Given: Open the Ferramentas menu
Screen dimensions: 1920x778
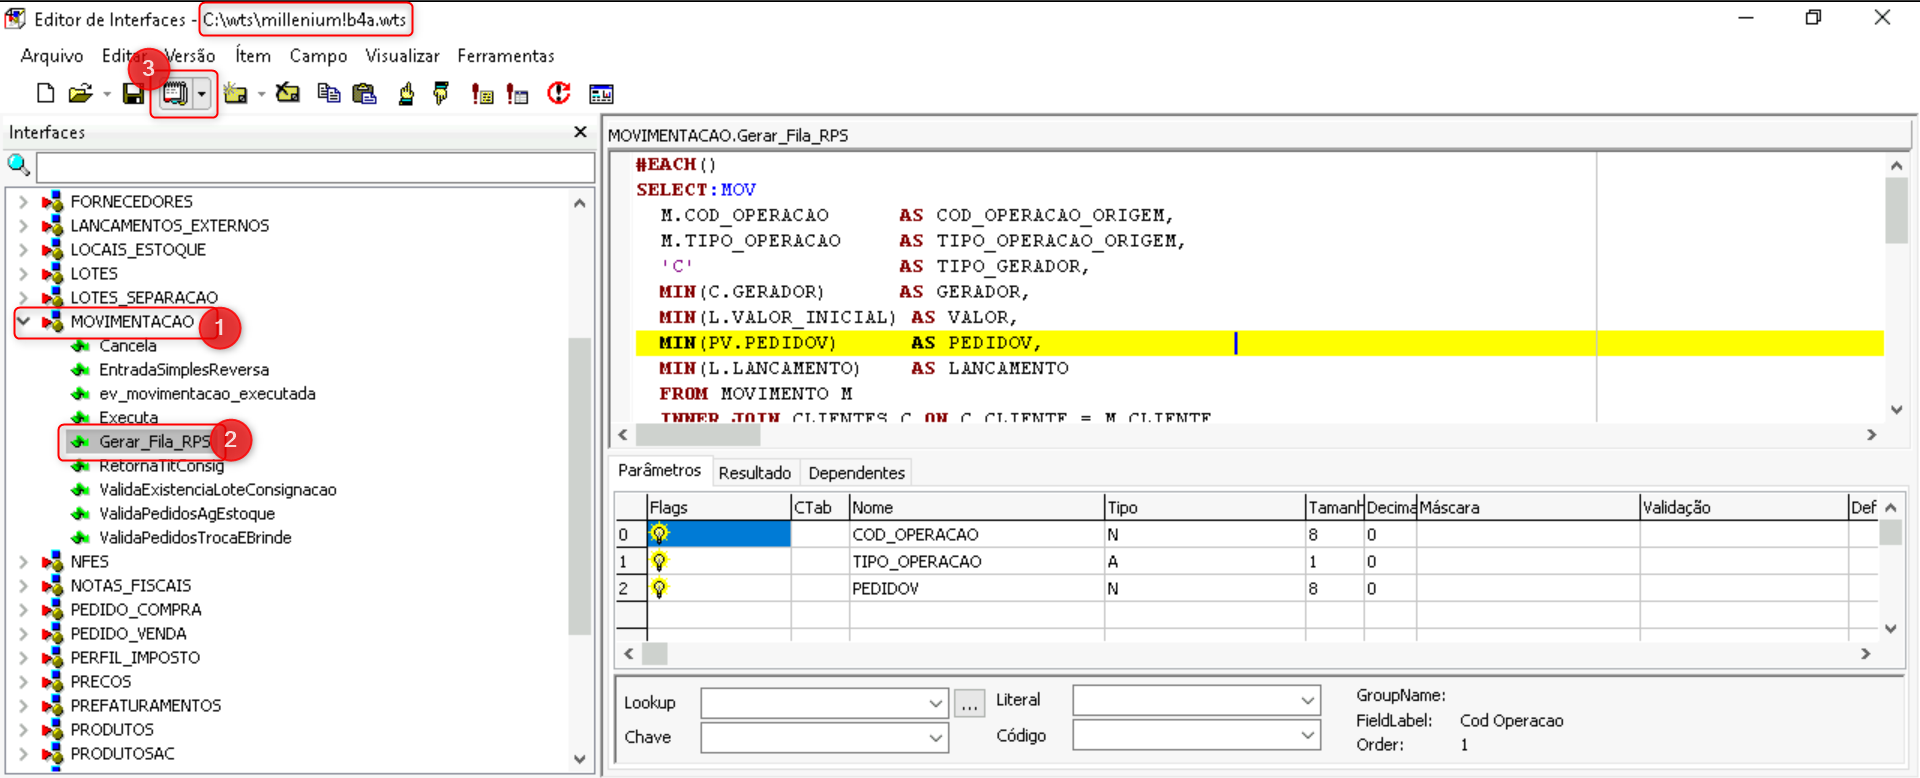Looking at the screenshot, I should pos(505,56).
